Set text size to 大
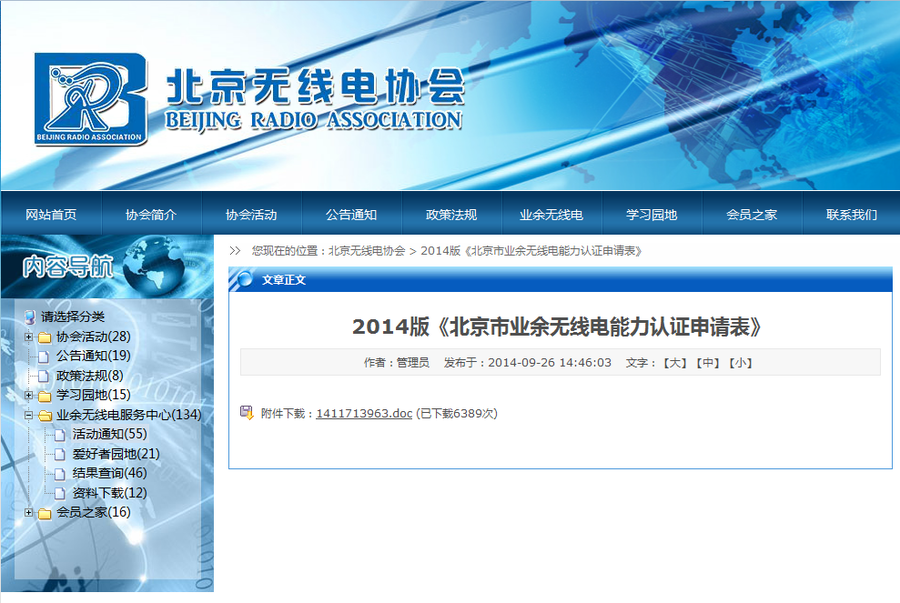The image size is (900, 603). click(x=675, y=363)
